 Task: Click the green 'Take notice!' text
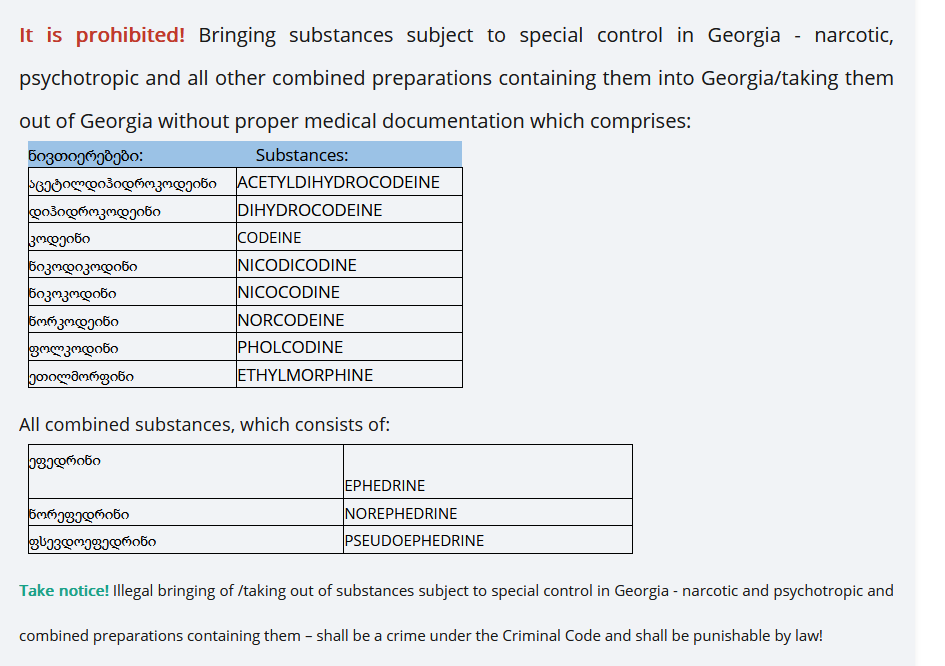pyautogui.click(x=64, y=591)
